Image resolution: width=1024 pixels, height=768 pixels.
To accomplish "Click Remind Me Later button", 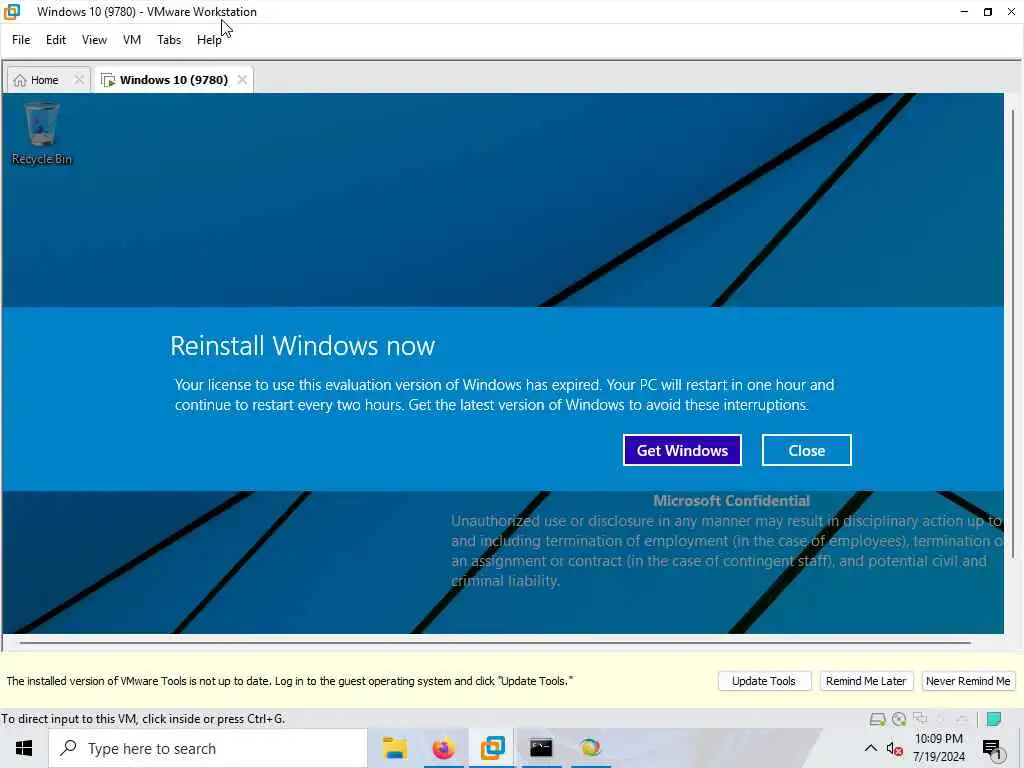I will pos(866,680).
